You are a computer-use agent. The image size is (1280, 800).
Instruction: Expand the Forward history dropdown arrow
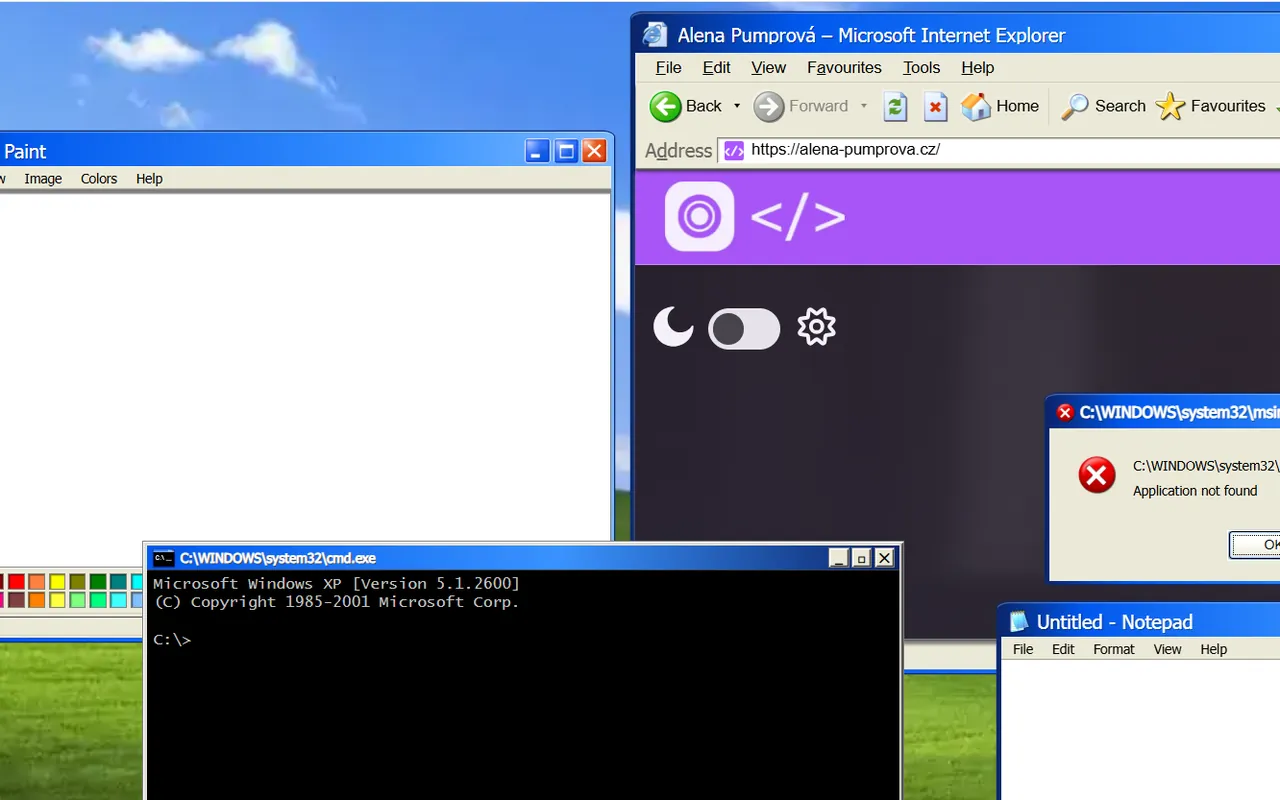(x=864, y=106)
